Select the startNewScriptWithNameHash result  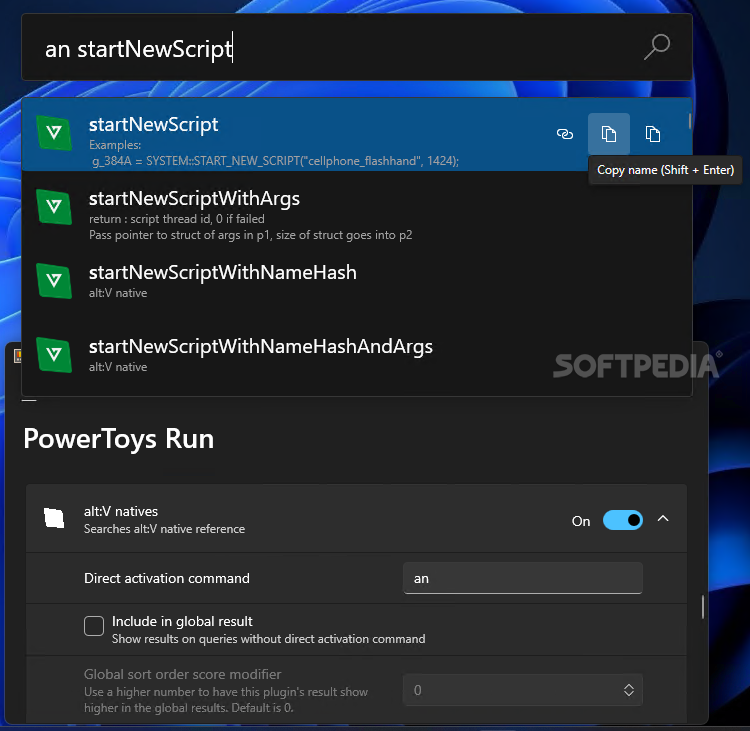[x=357, y=282]
